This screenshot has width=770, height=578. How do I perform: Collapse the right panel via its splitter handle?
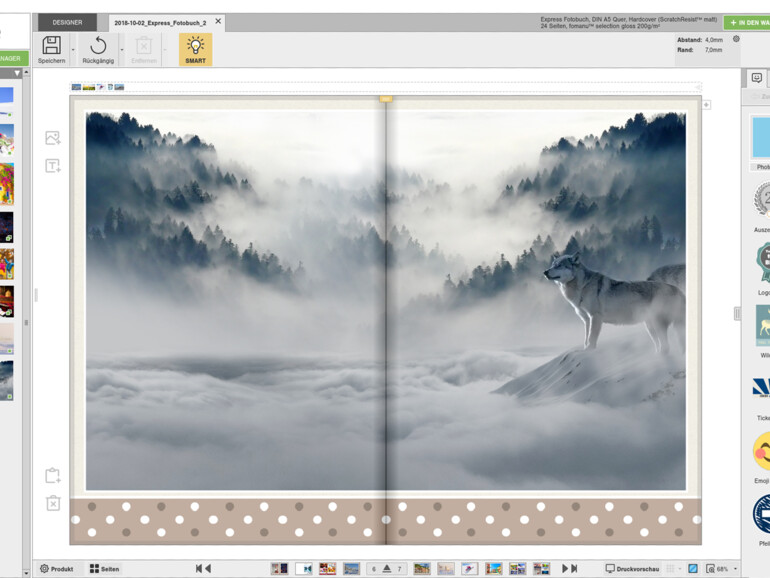pyautogui.click(x=737, y=314)
